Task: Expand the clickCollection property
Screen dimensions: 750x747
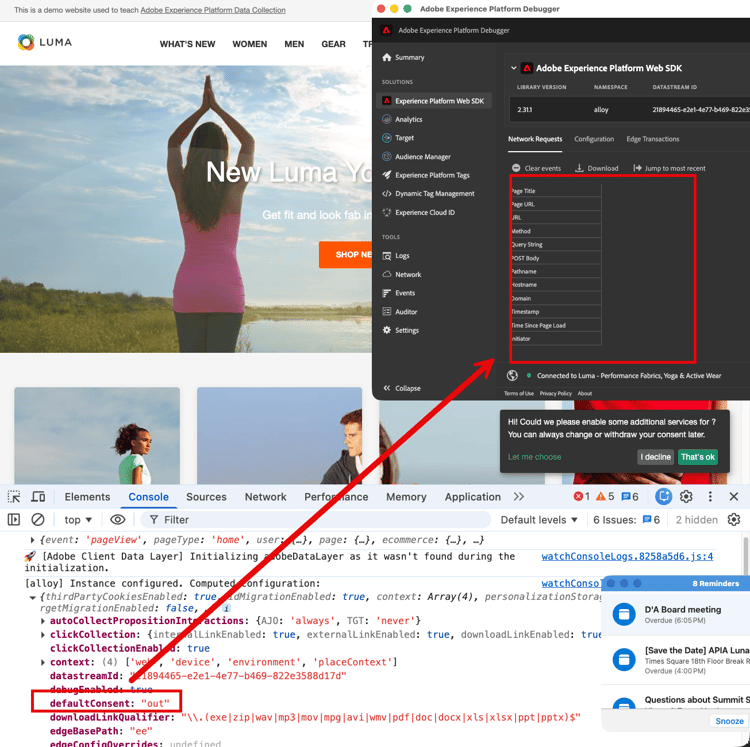Action: 43,635
